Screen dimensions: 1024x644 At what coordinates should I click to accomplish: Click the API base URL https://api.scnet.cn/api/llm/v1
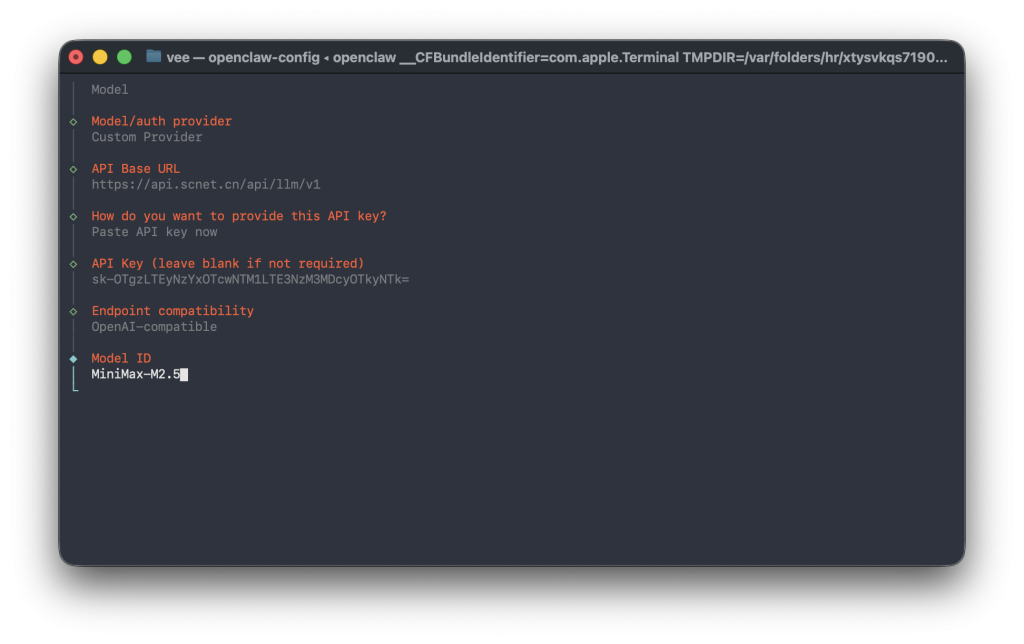pos(206,185)
